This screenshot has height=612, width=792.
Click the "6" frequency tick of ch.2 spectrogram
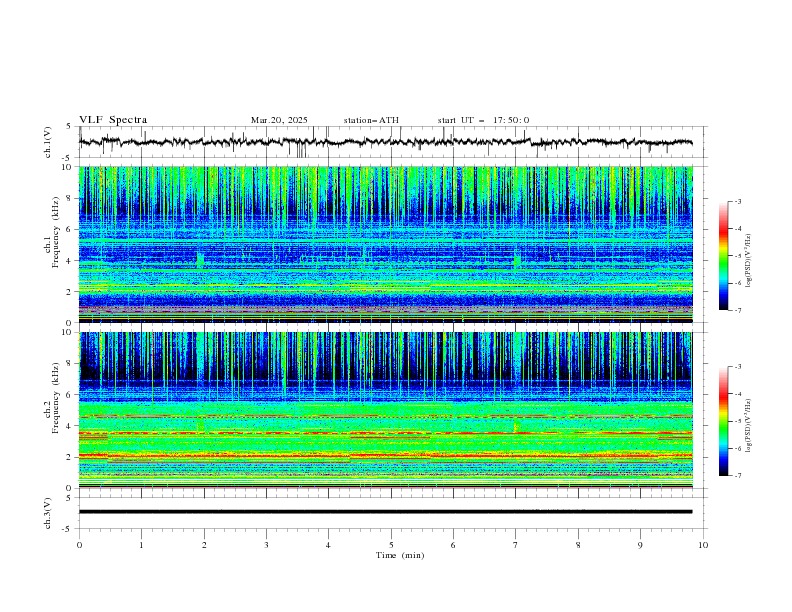click(70, 394)
